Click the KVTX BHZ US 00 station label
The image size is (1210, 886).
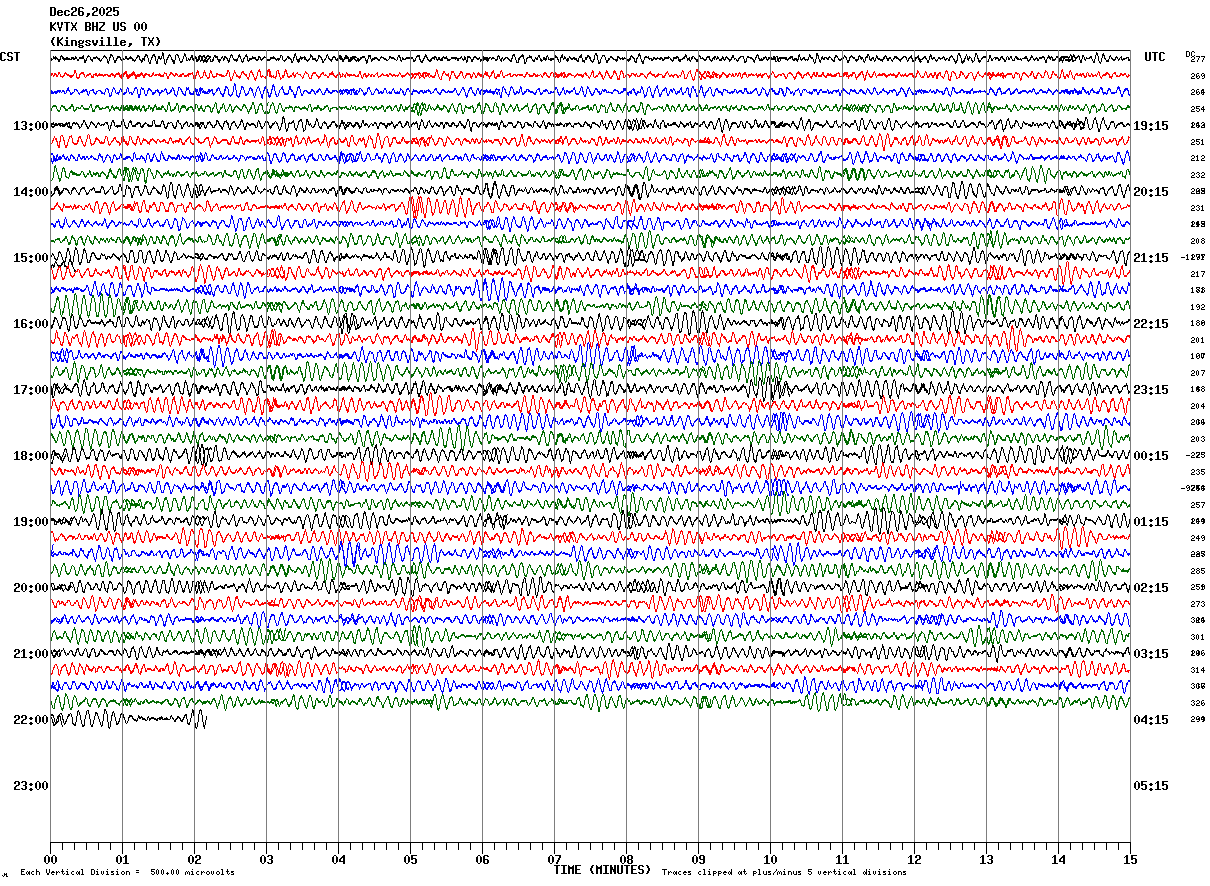(x=98, y=27)
